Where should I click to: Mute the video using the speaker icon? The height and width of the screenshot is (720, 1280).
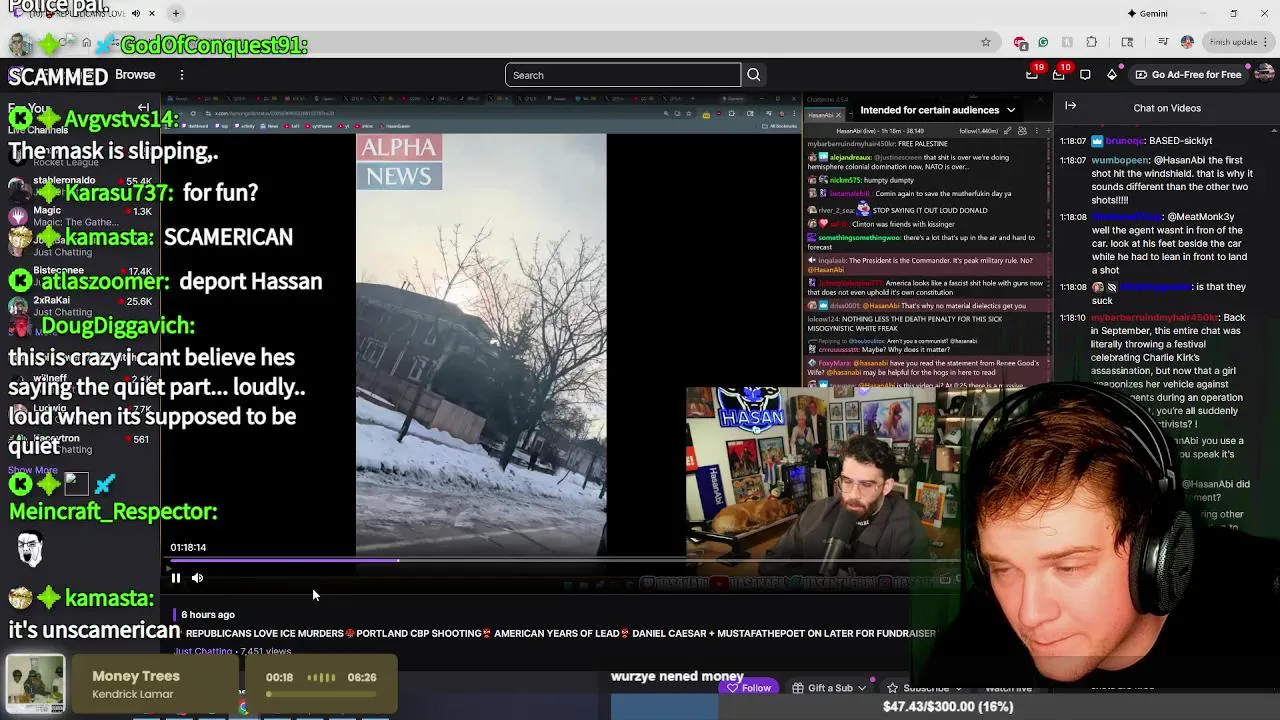click(x=197, y=577)
